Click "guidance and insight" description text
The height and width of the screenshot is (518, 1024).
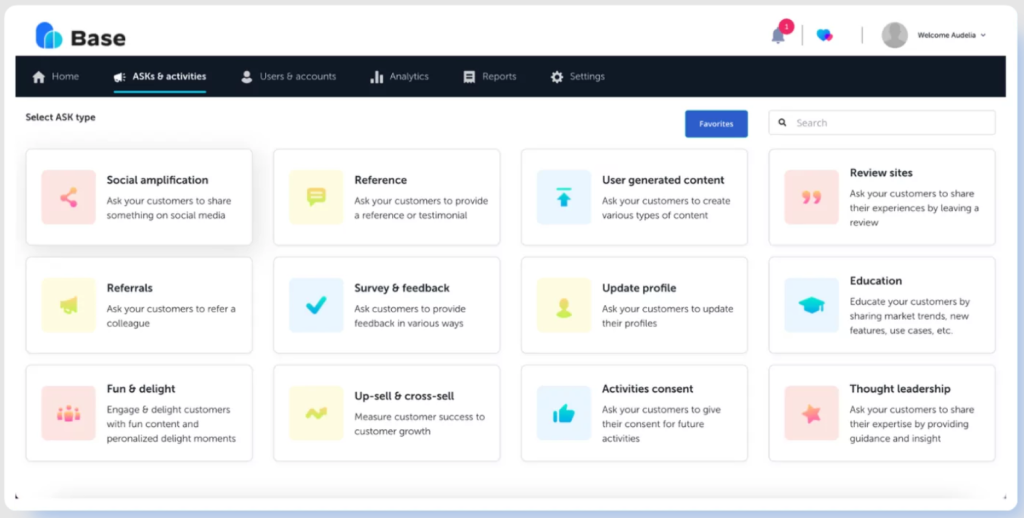(895, 438)
